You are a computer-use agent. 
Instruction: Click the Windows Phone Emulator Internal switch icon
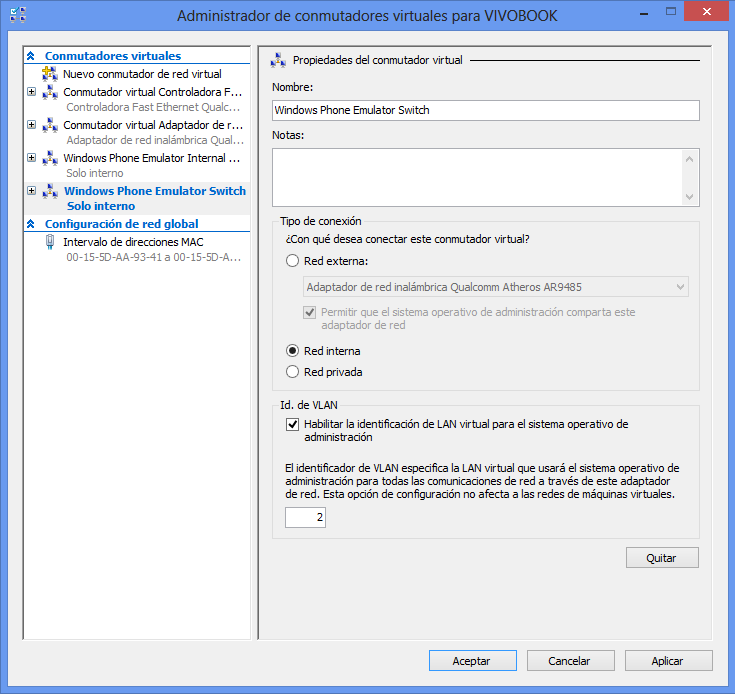[50, 158]
